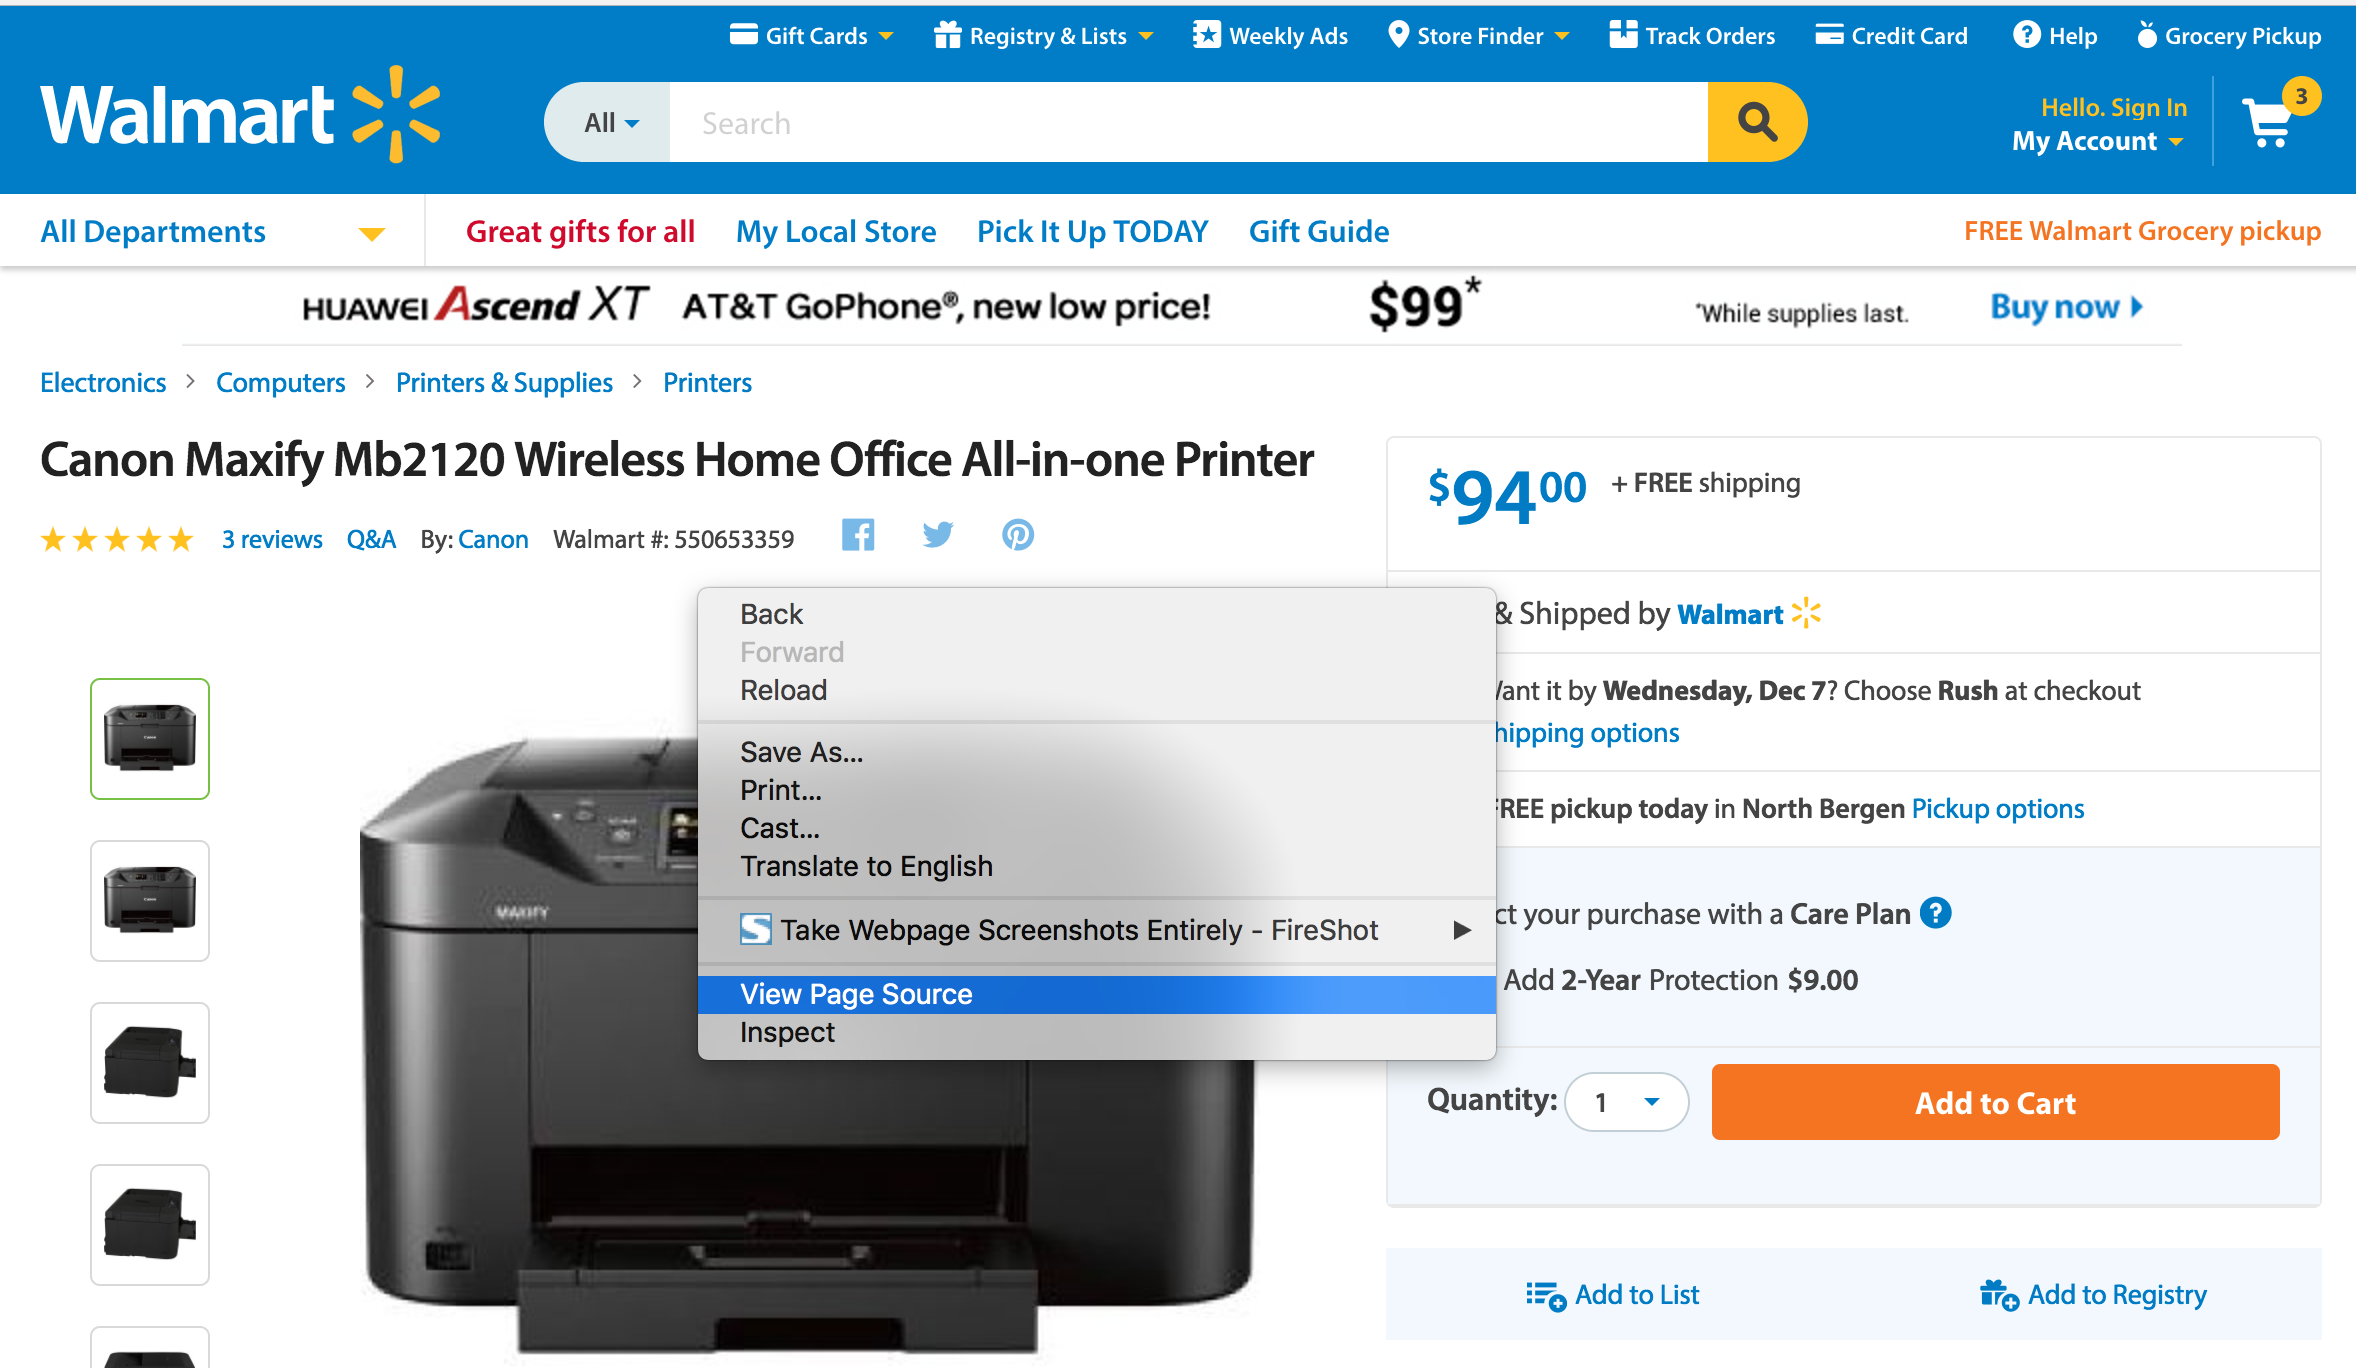Viewport: 2356px width, 1368px height.
Task: Select Inspect from context menu
Action: tap(786, 1031)
